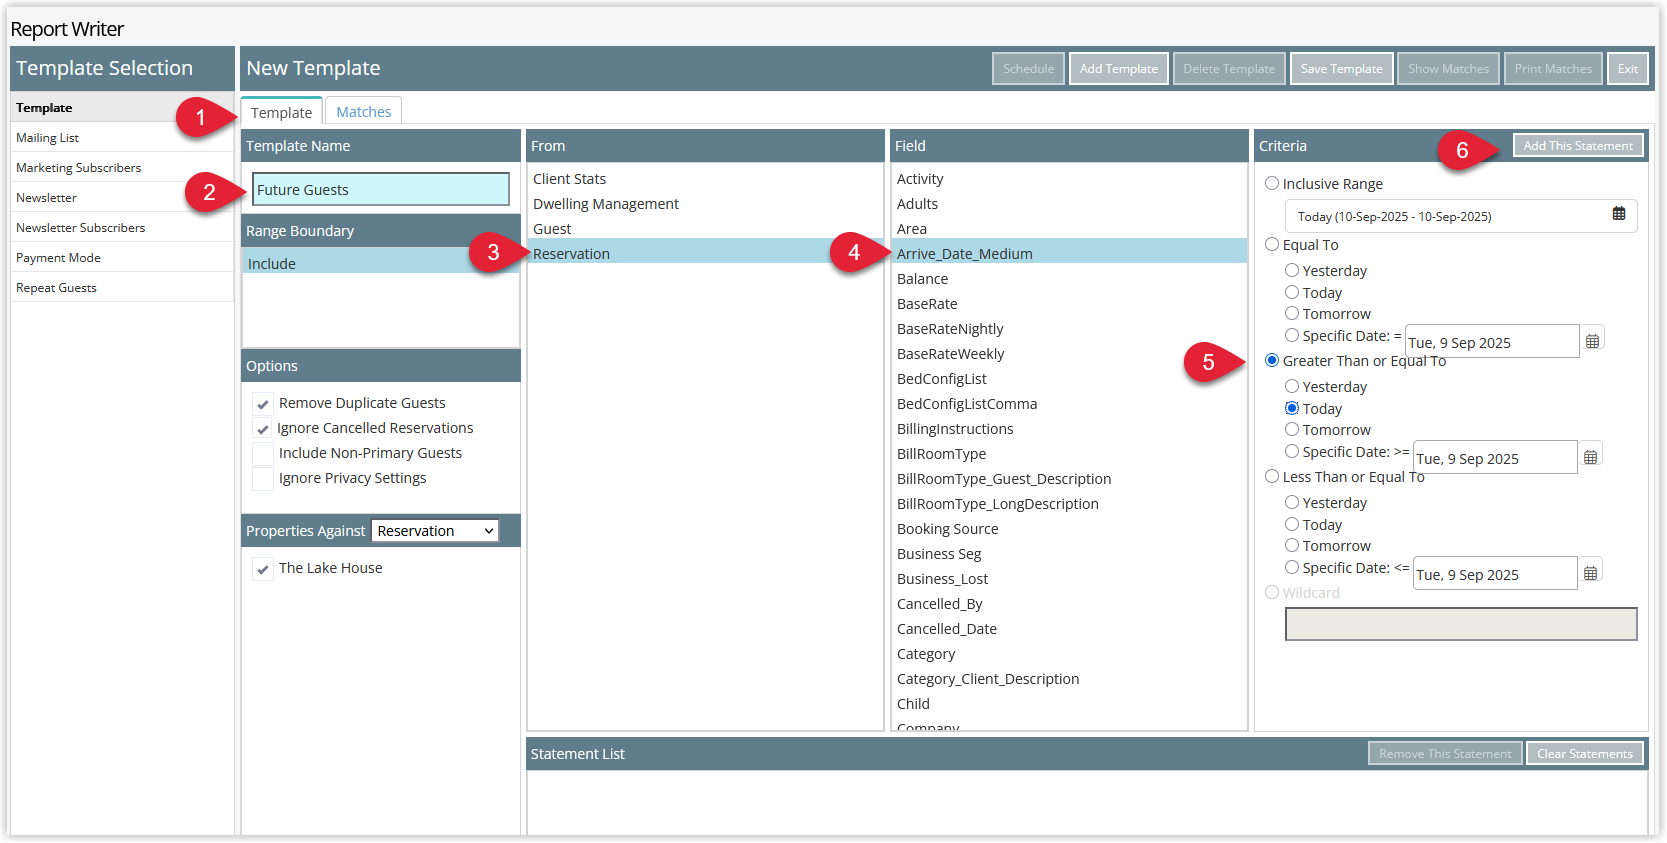Click Greater Than specific date field
Image resolution: width=1667 pixels, height=843 pixels.
click(x=1495, y=457)
